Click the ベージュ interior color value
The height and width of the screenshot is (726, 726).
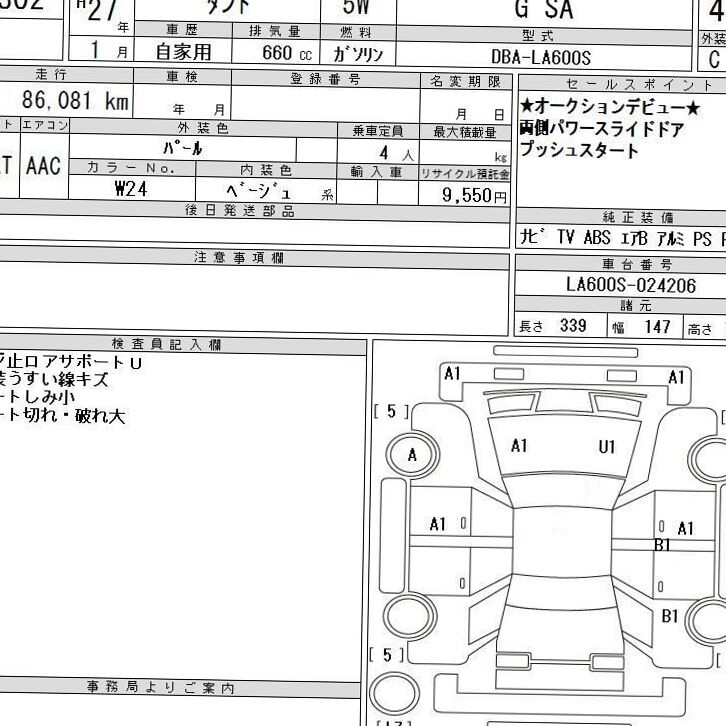pyautogui.click(x=258, y=191)
